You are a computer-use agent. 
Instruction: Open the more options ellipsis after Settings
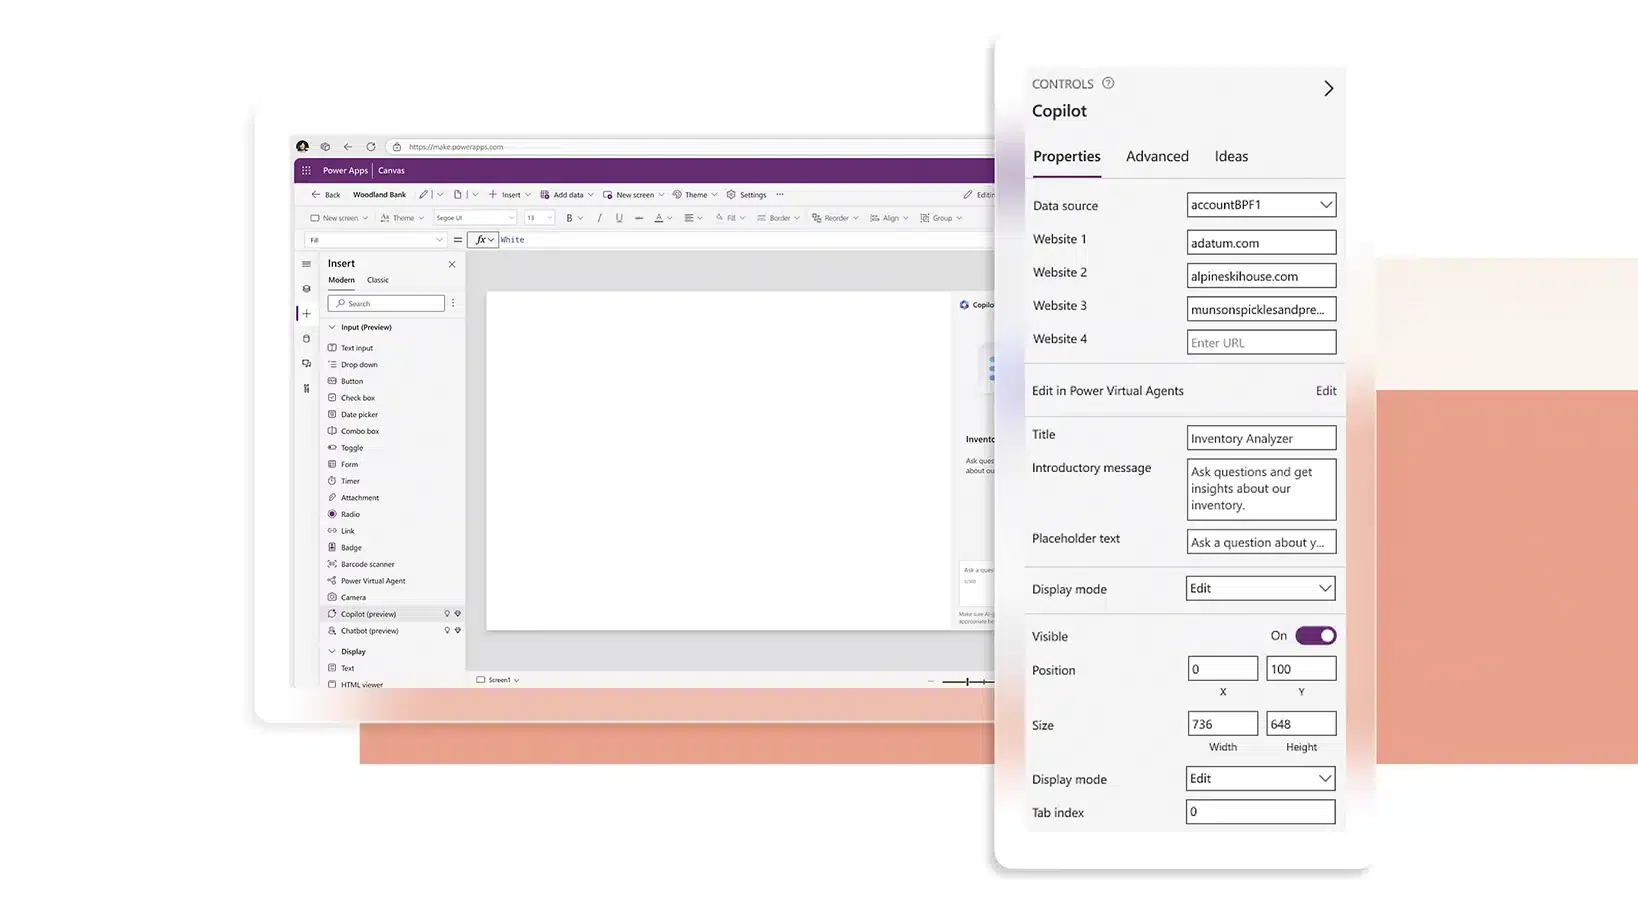click(780, 195)
